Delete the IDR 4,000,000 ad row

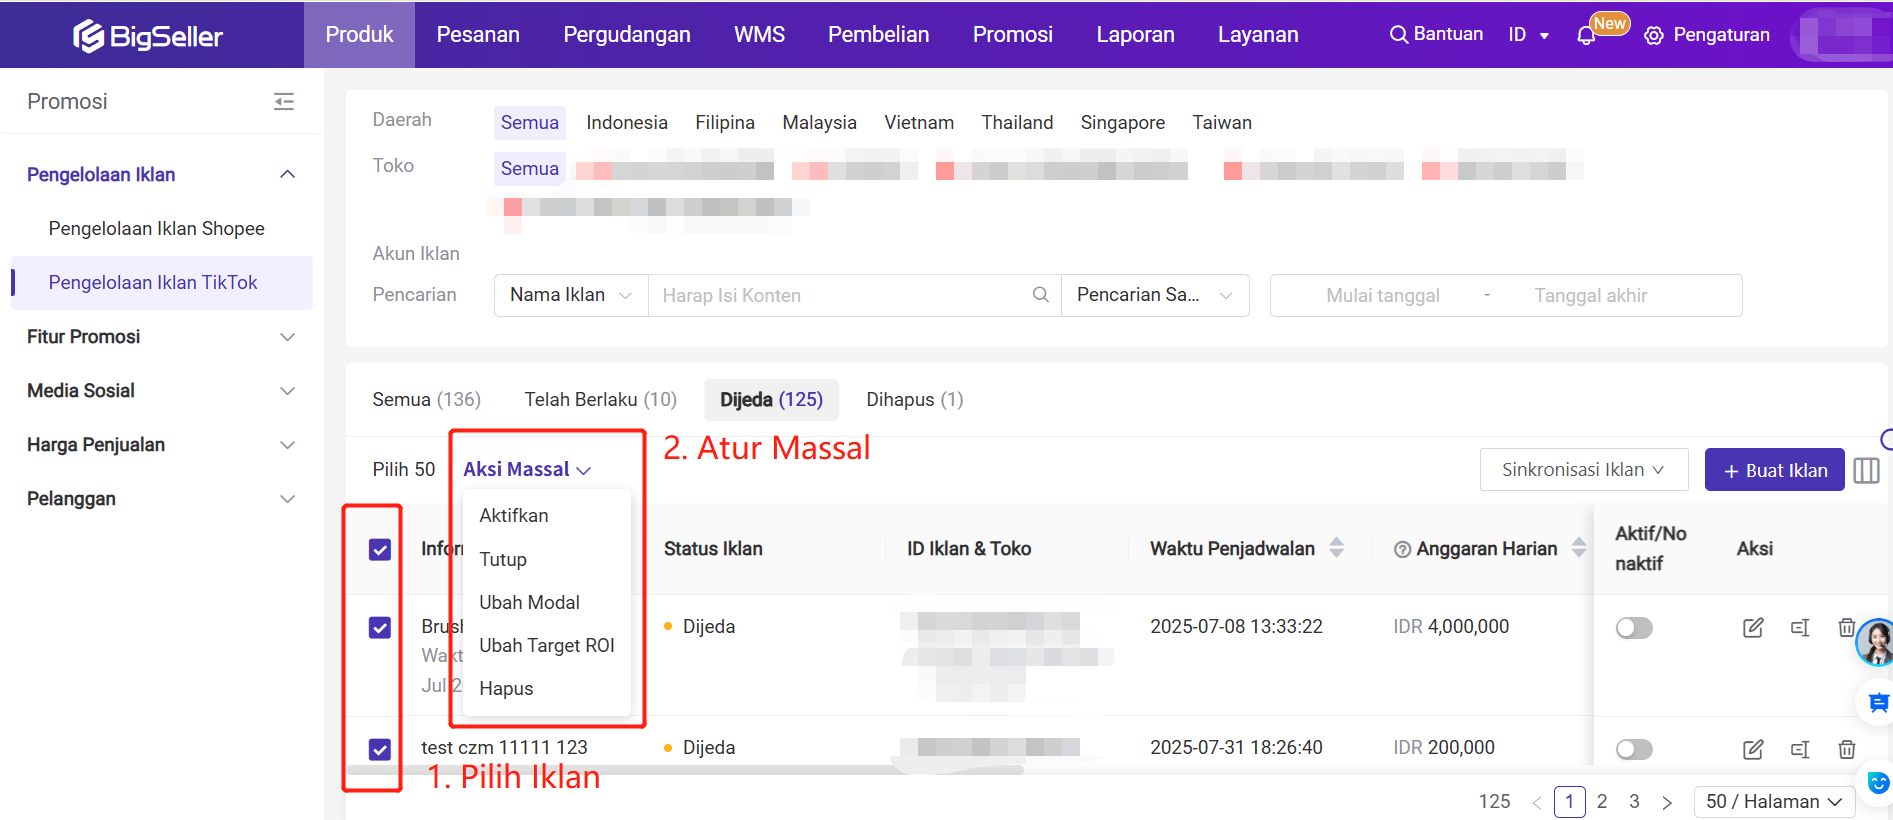1847,628
